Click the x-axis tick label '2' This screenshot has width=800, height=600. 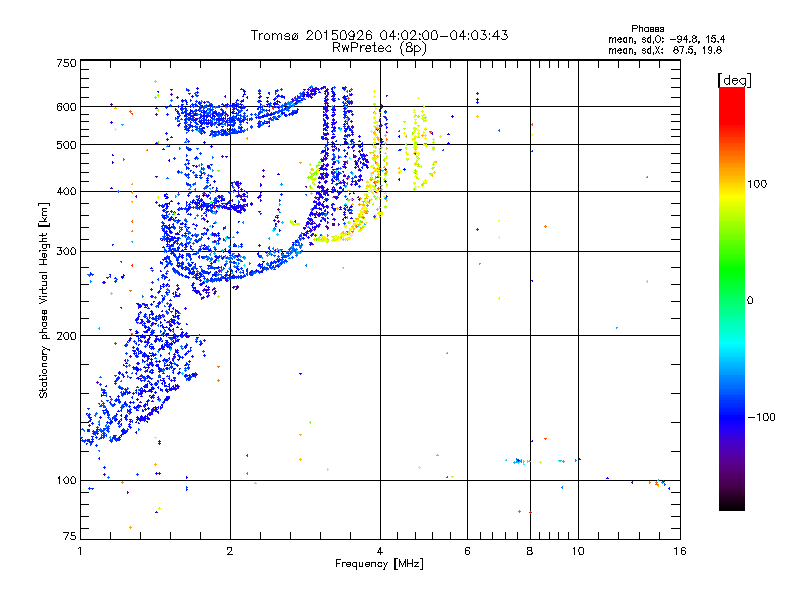[230, 551]
